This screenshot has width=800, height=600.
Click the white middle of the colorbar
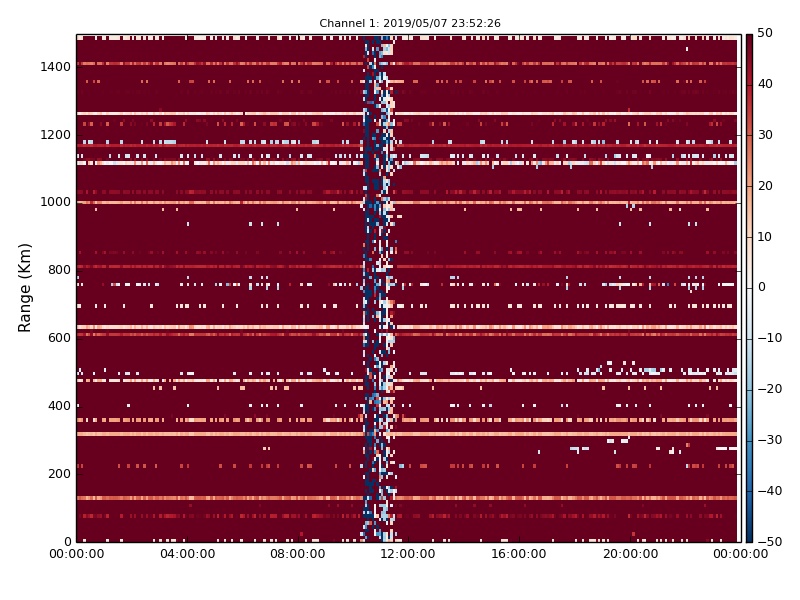749,288
